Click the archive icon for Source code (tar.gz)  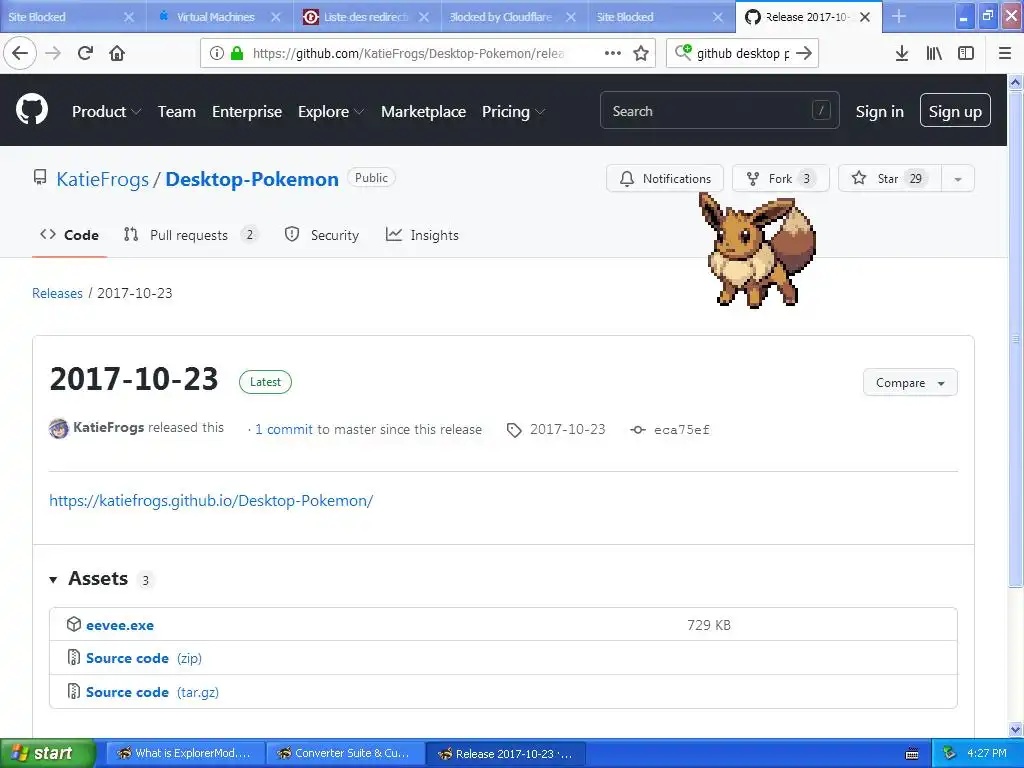74,692
